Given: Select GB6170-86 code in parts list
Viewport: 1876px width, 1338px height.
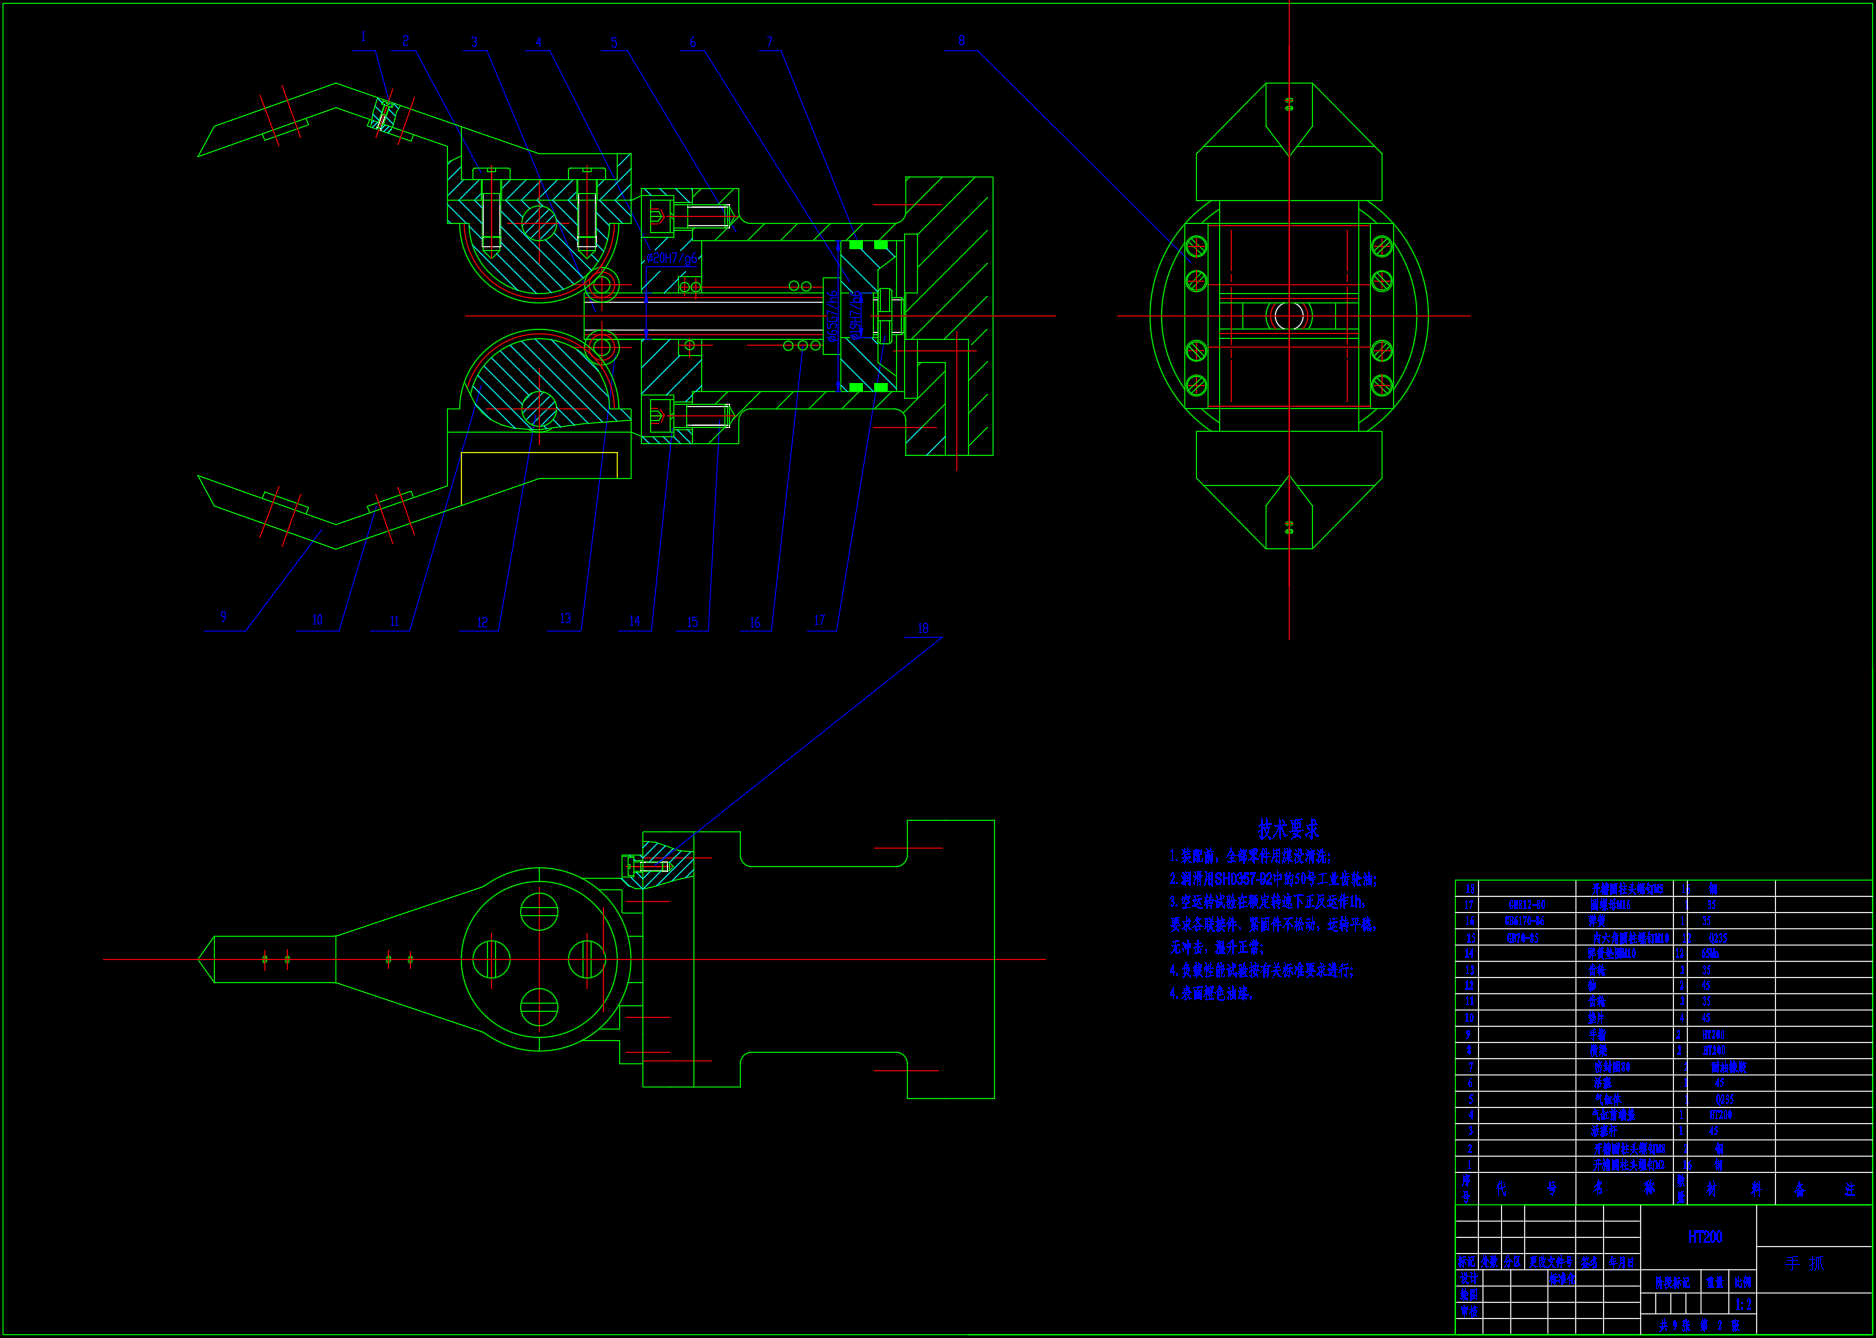Looking at the screenshot, I should click(x=1524, y=921).
